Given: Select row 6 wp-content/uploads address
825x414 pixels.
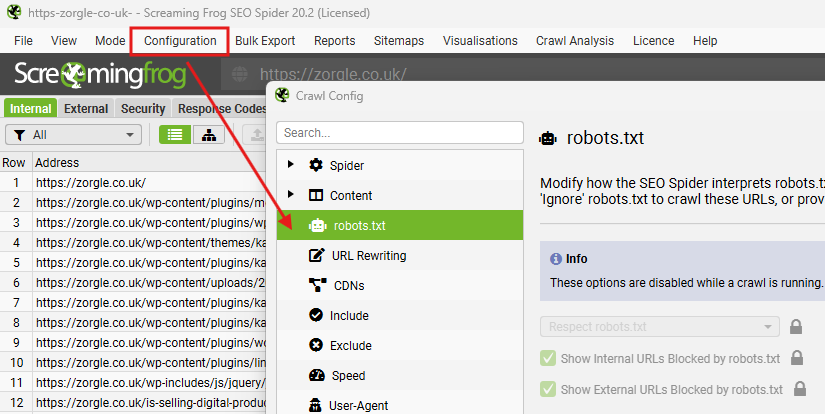Looking at the screenshot, I should [150, 282].
